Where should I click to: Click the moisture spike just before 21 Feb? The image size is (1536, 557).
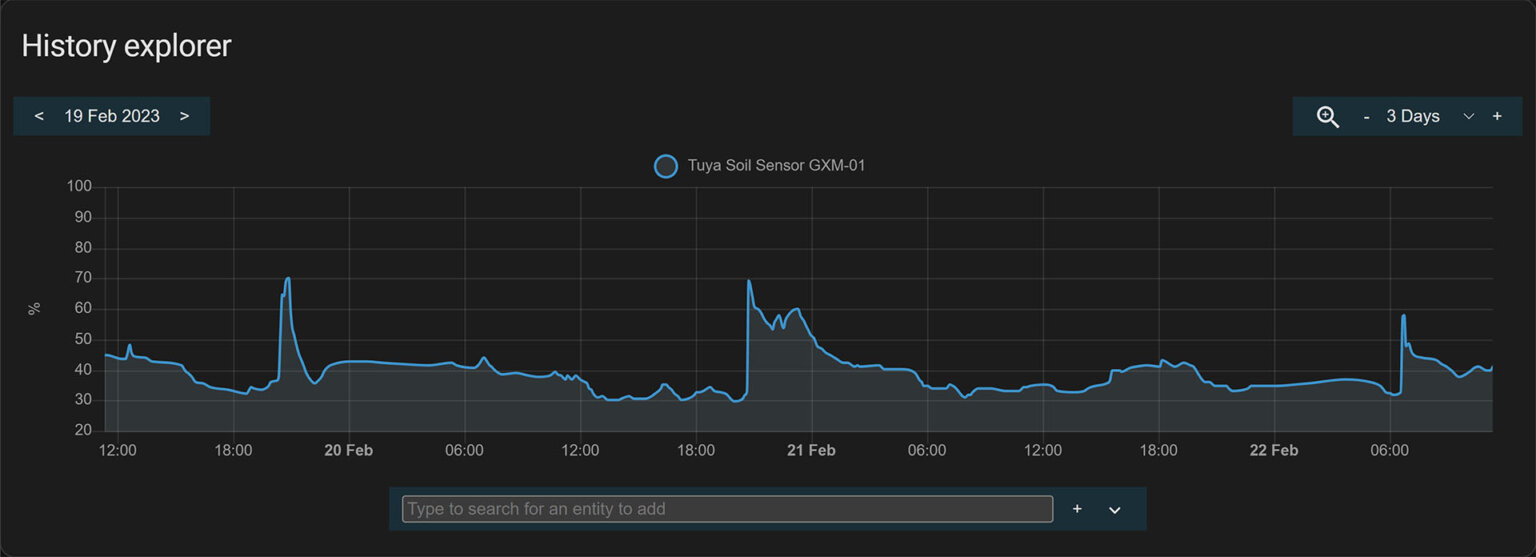(749, 282)
